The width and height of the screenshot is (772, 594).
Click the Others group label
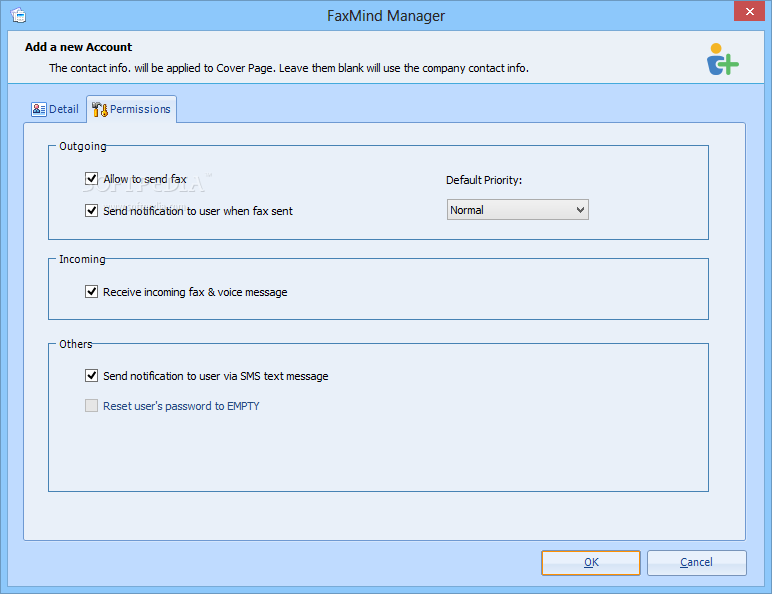point(76,344)
